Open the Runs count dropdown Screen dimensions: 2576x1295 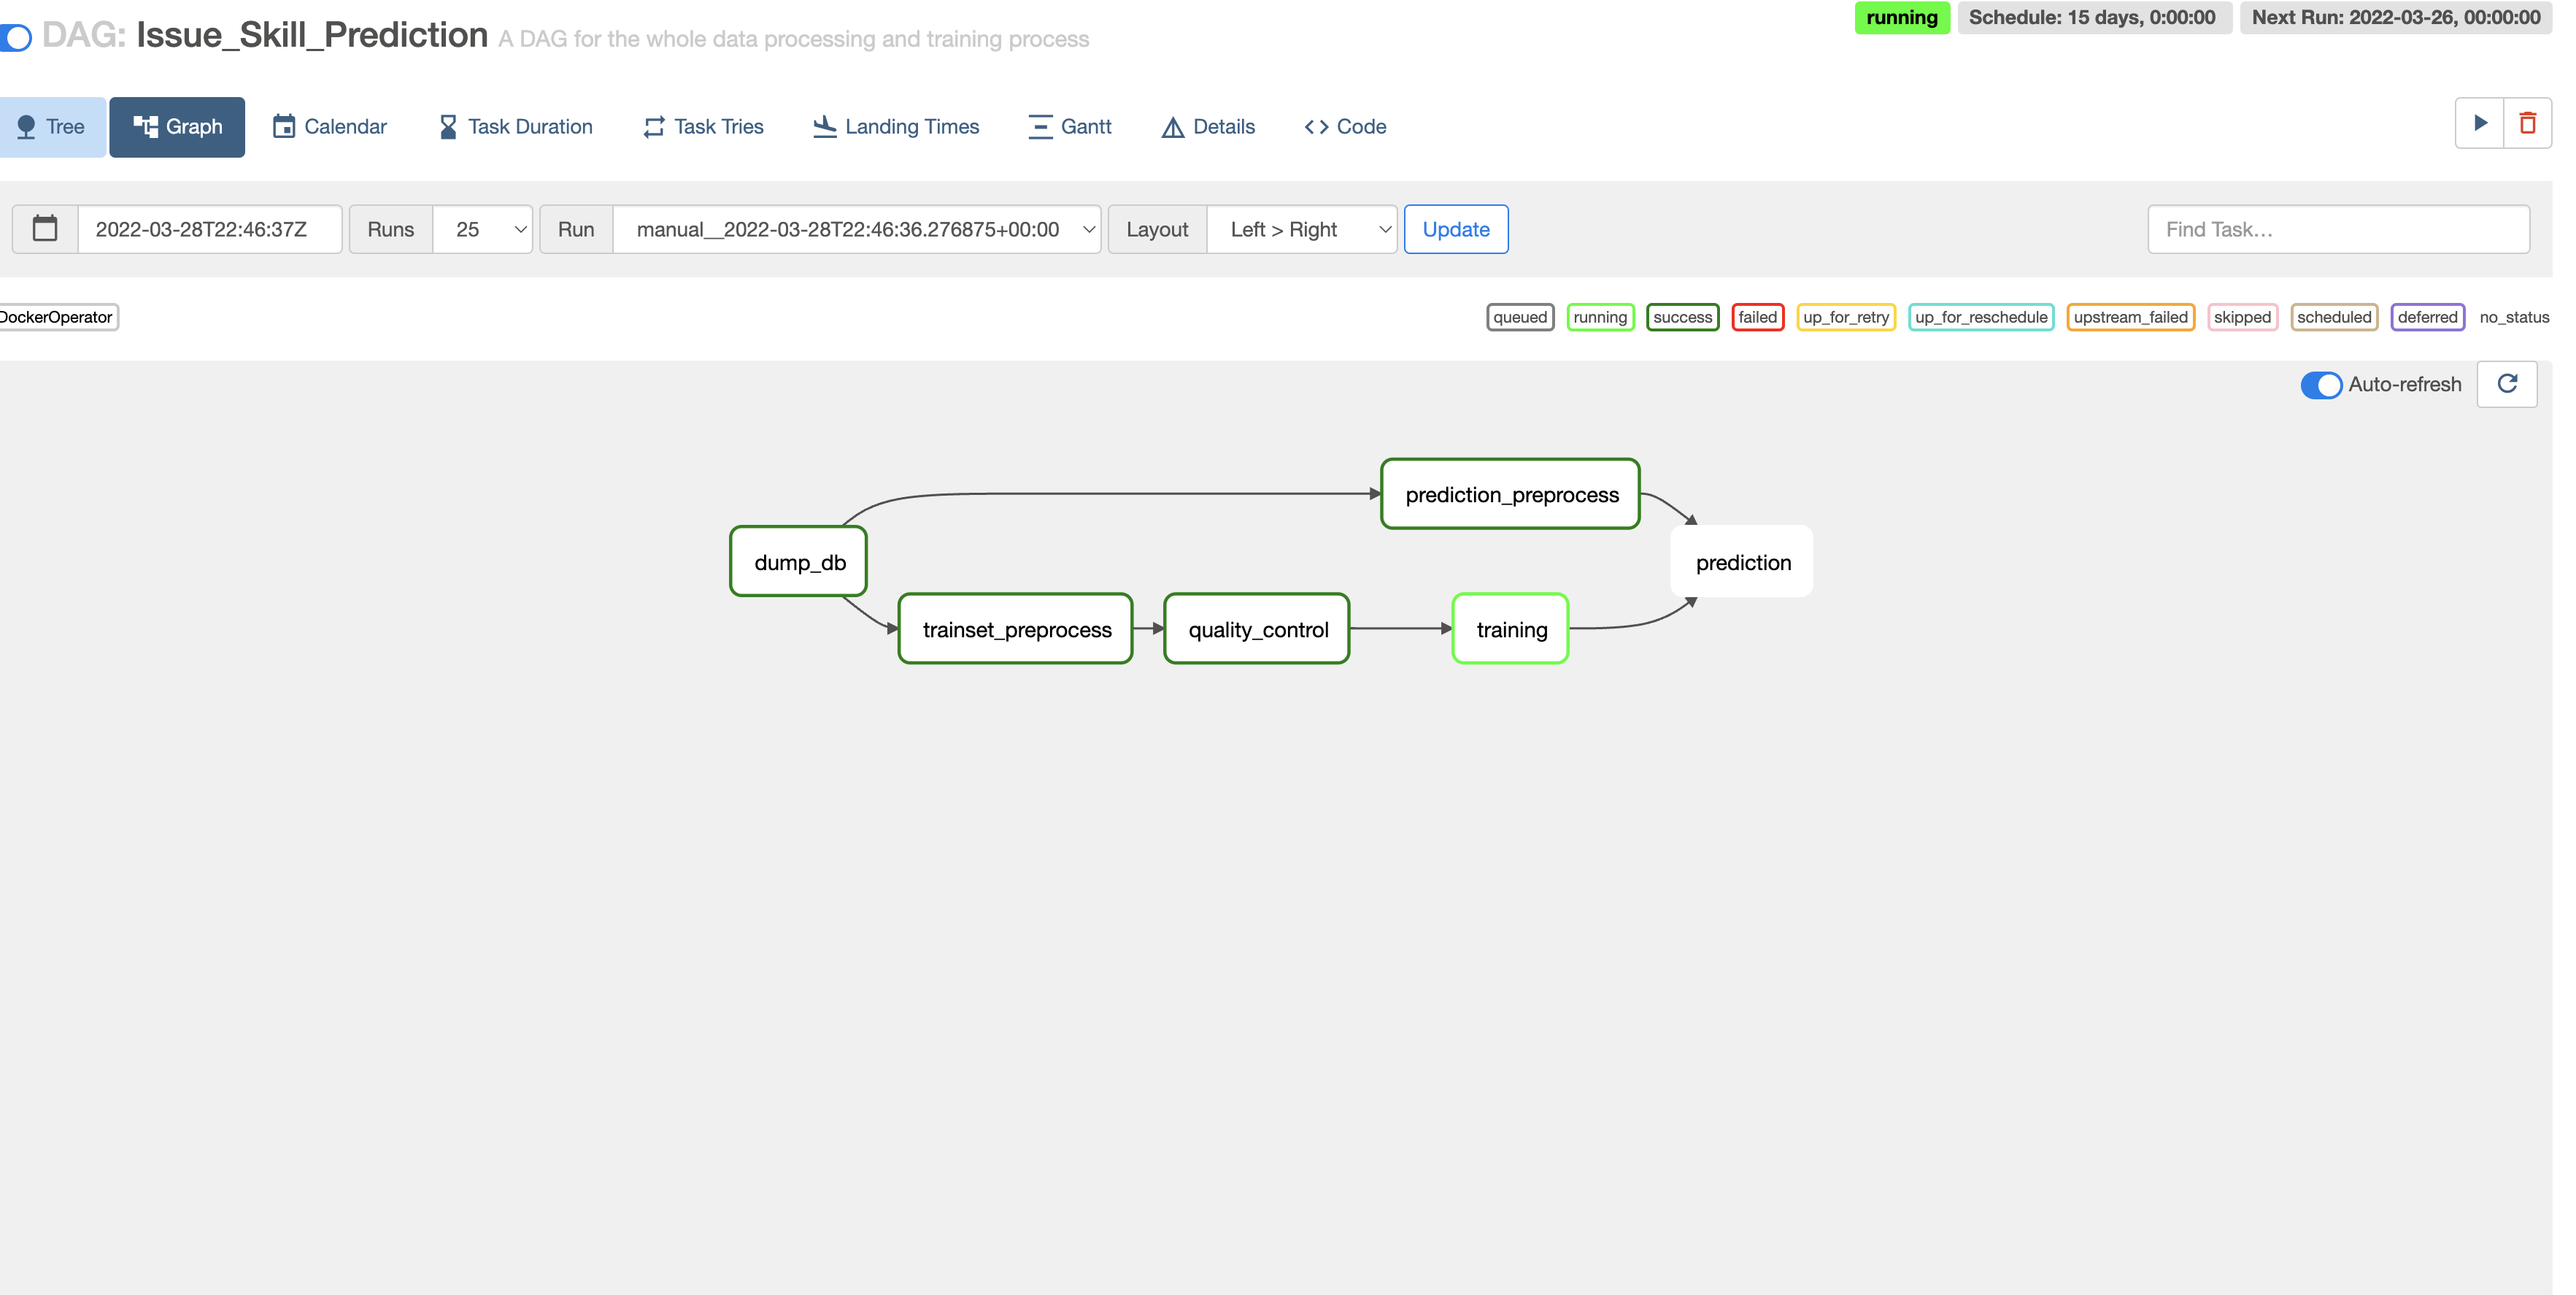point(482,229)
